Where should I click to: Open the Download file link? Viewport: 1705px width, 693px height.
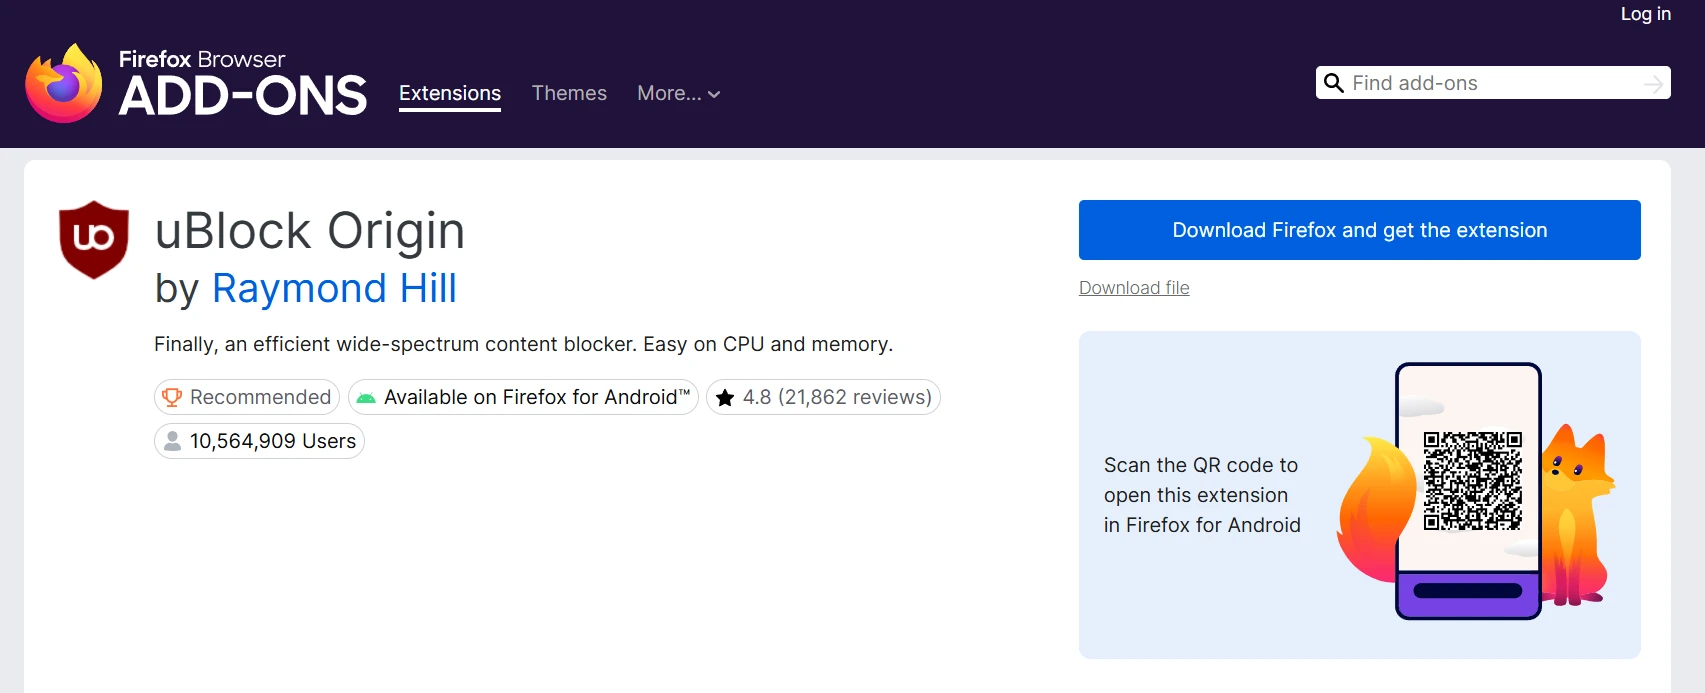point(1134,288)
